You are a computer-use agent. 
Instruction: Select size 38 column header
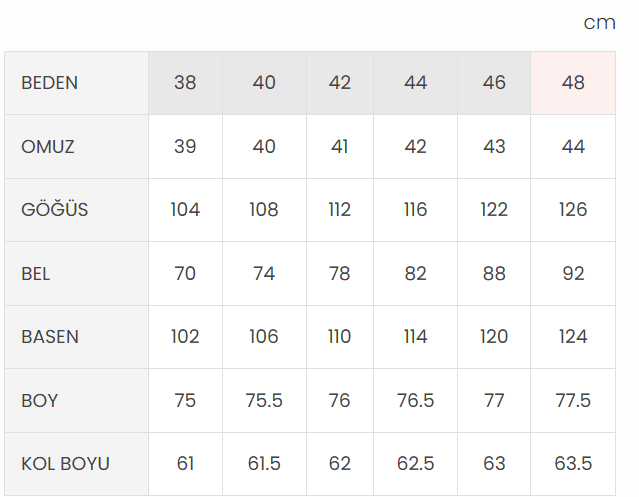pyautogui.click(x=185, y=83)
